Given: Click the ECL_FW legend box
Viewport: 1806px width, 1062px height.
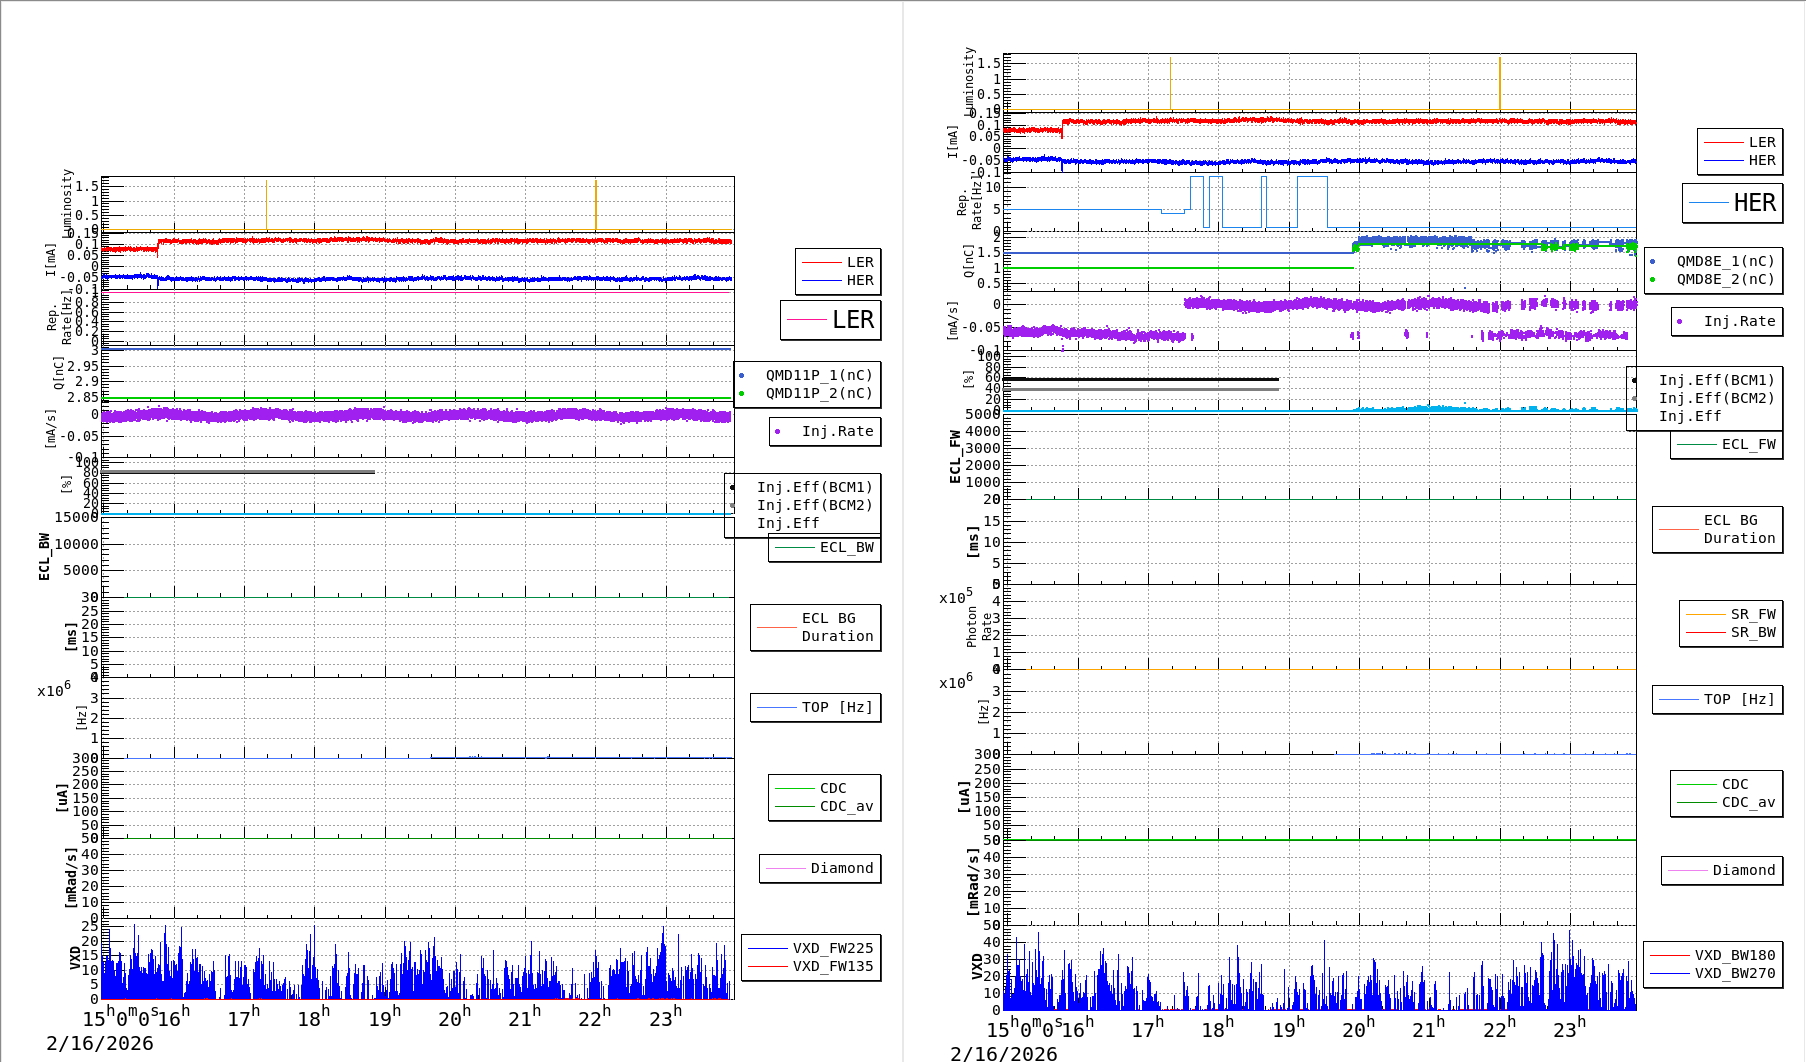Looking at the screenshot, I should coord(1727,445).
